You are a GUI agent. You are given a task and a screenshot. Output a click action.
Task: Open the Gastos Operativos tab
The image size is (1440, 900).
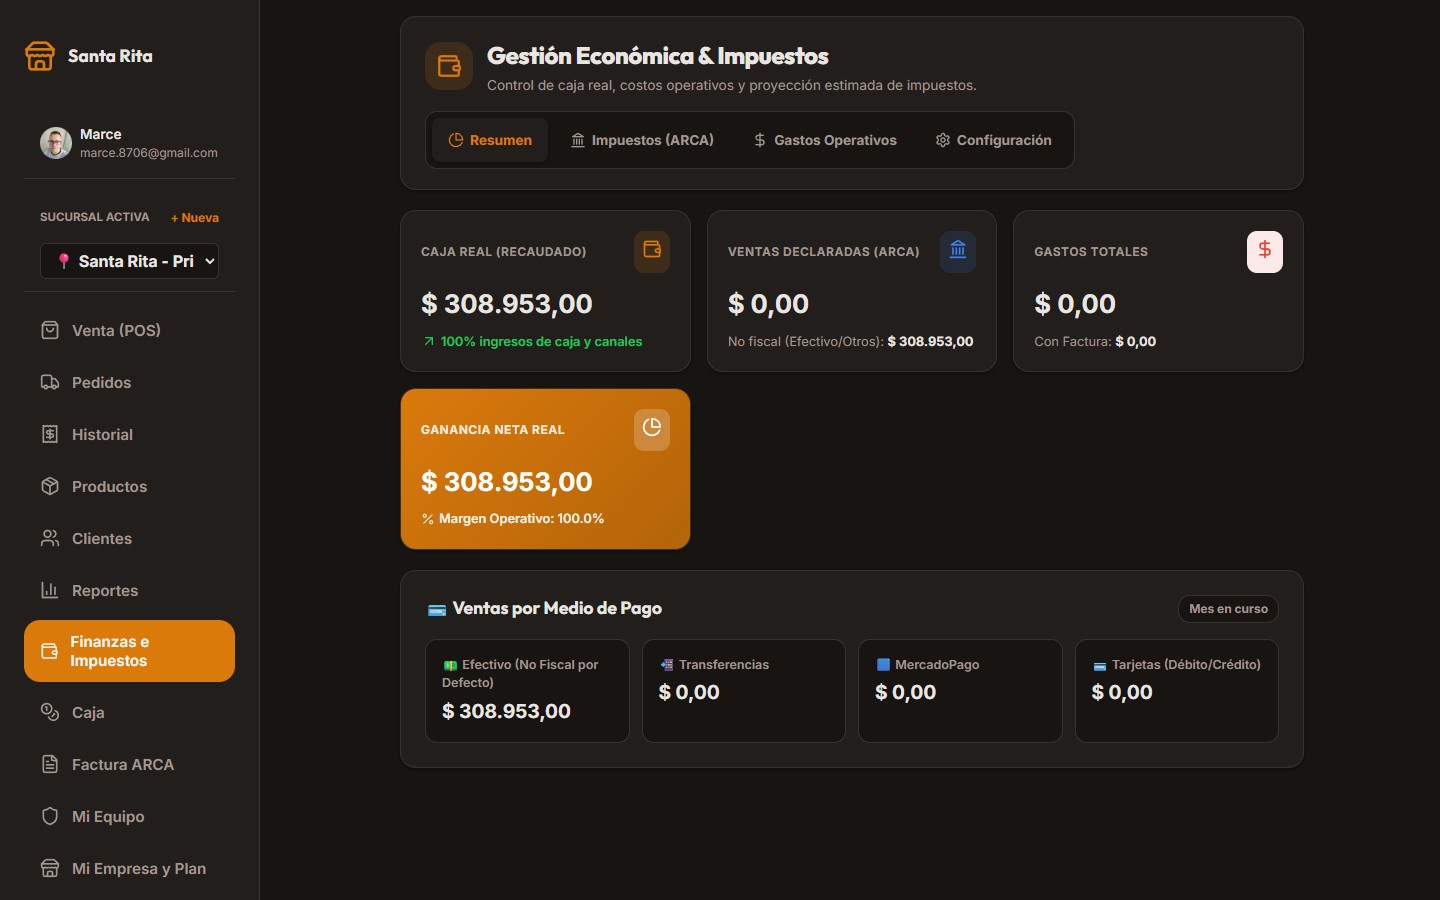pos(825,140)
